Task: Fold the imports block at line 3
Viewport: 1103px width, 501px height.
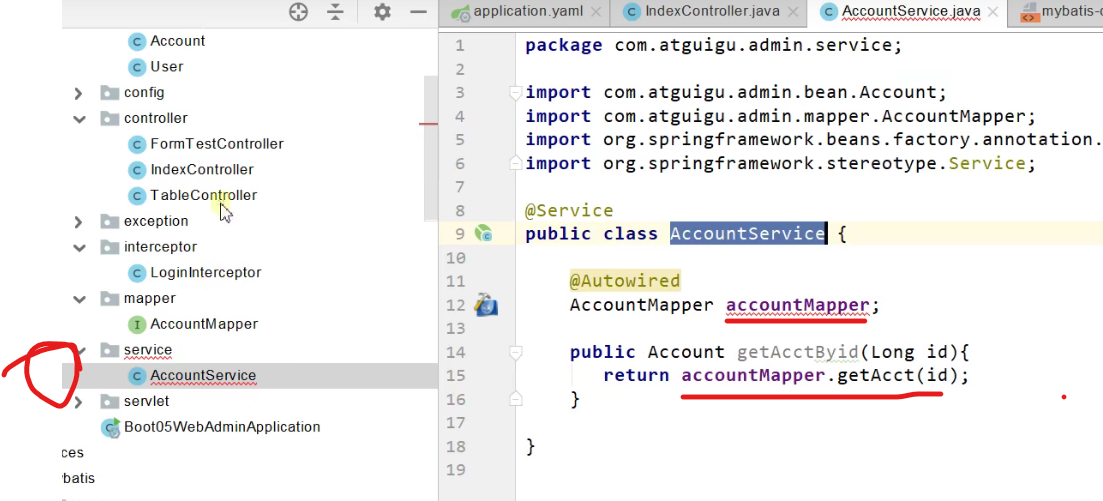Action: click(516, 93)
